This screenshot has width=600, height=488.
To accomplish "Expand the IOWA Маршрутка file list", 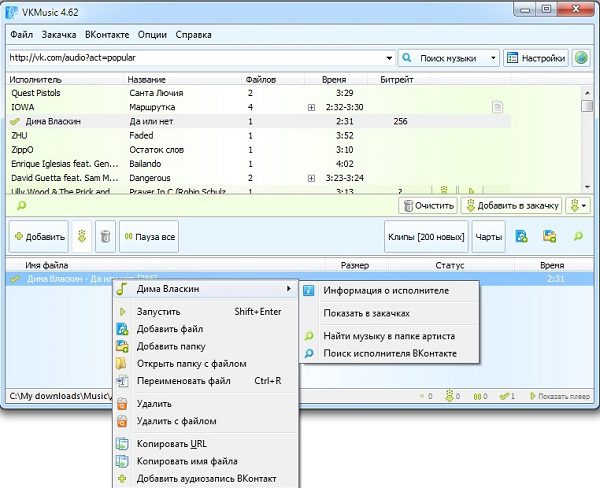I will [311, 108].
